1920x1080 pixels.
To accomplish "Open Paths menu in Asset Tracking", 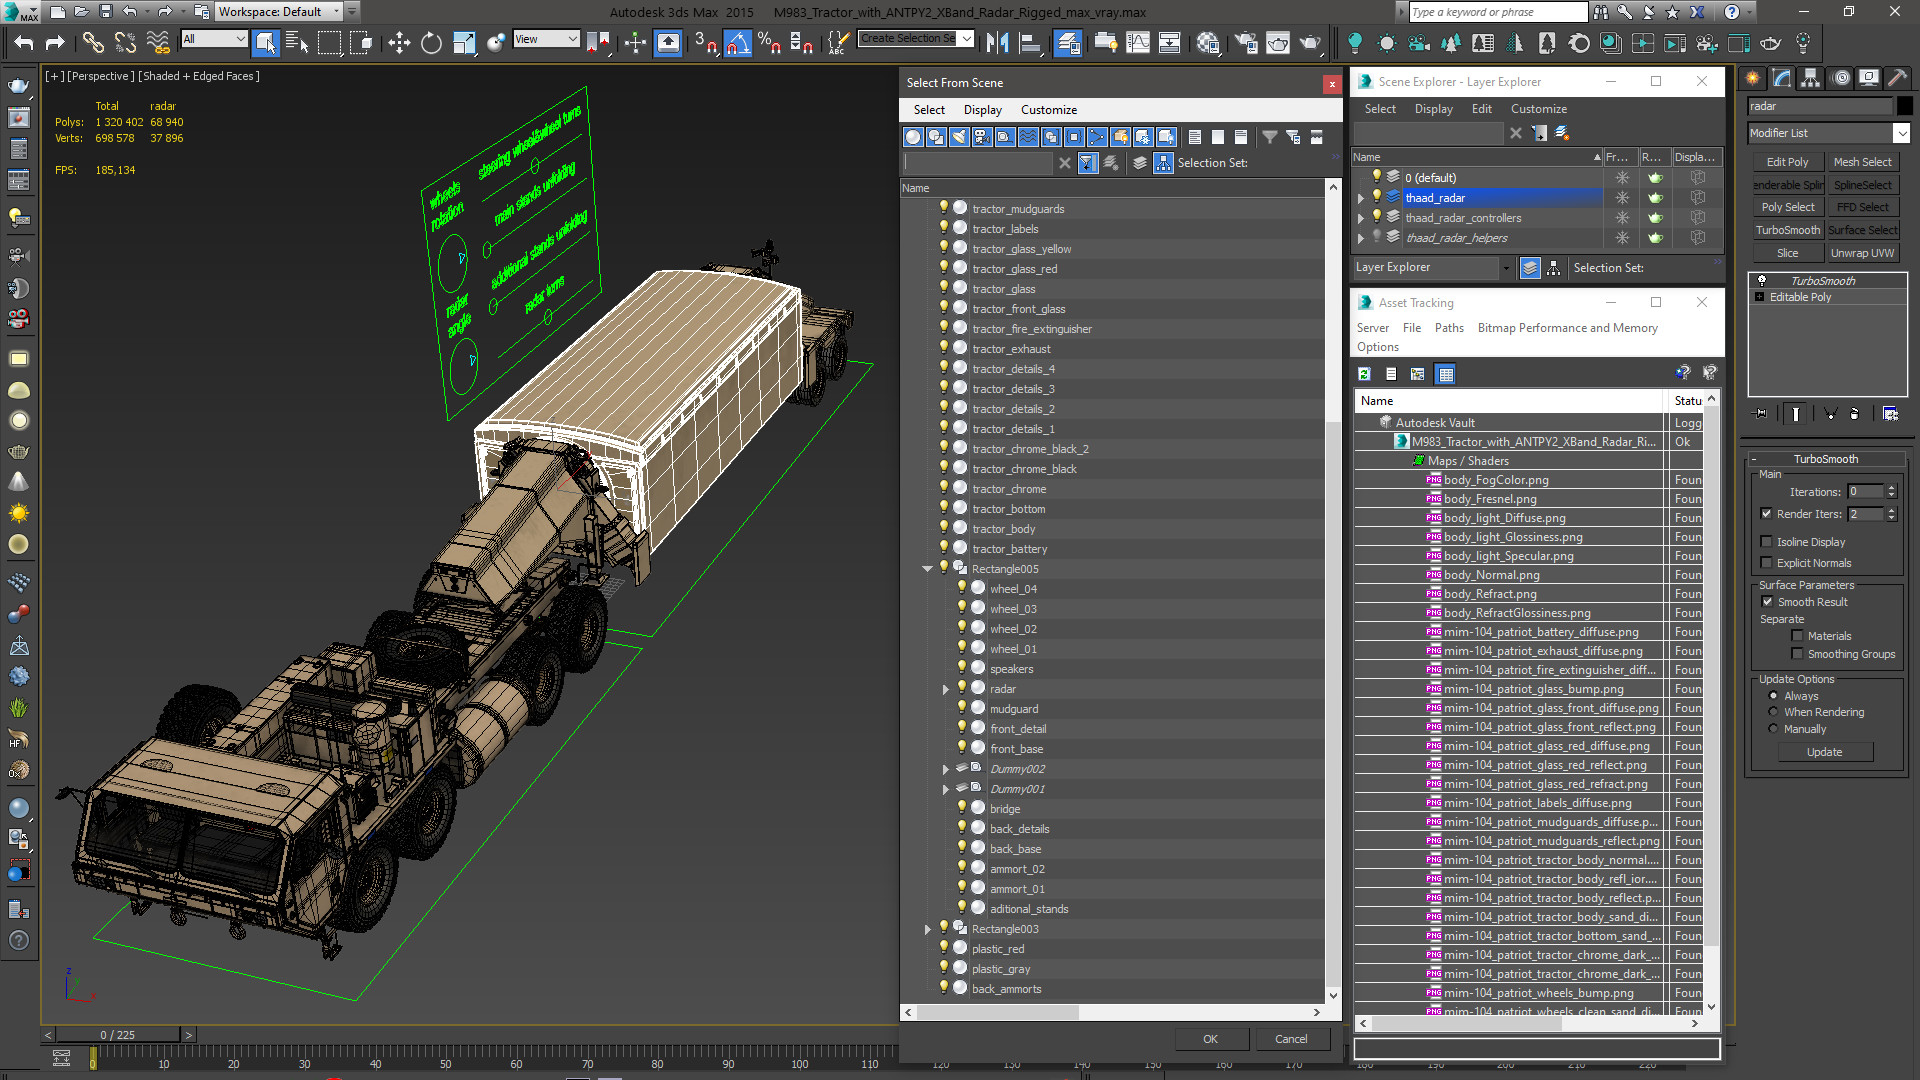I will pyautogui.click(x=1448, y=328).
